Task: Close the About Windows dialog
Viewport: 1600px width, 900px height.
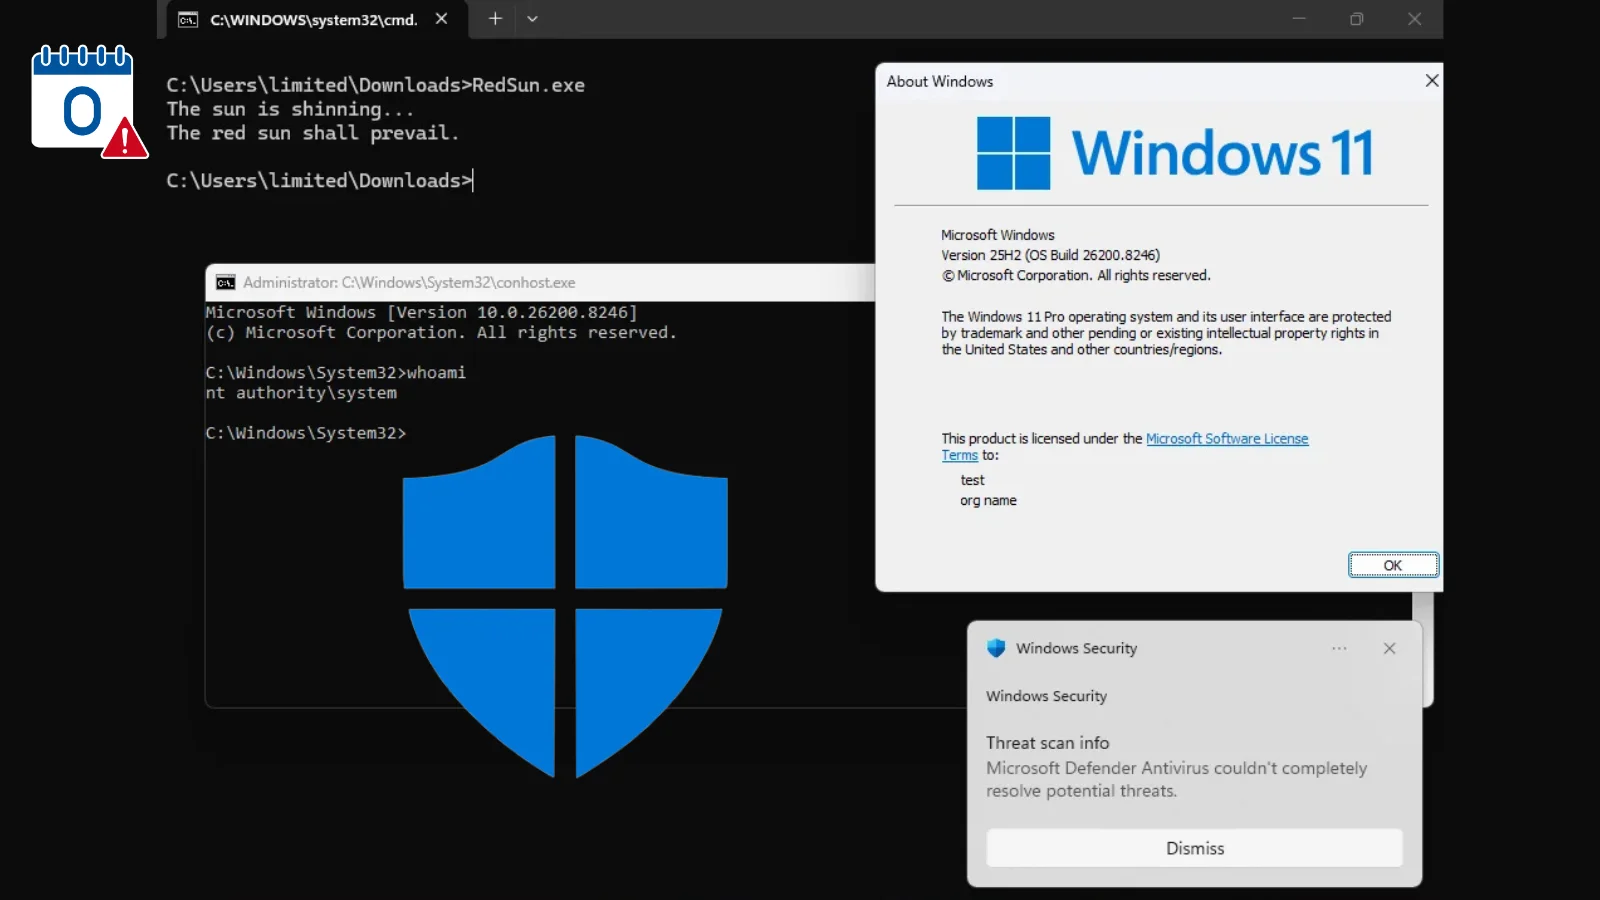Action: point(1431,81)
